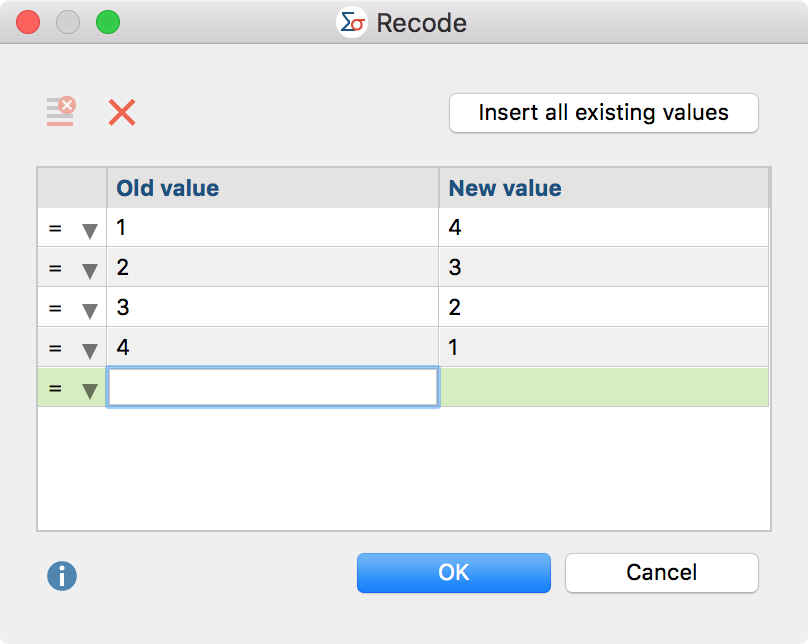
Task: Cancel the Recode dialog
Action: pos(661,572)
